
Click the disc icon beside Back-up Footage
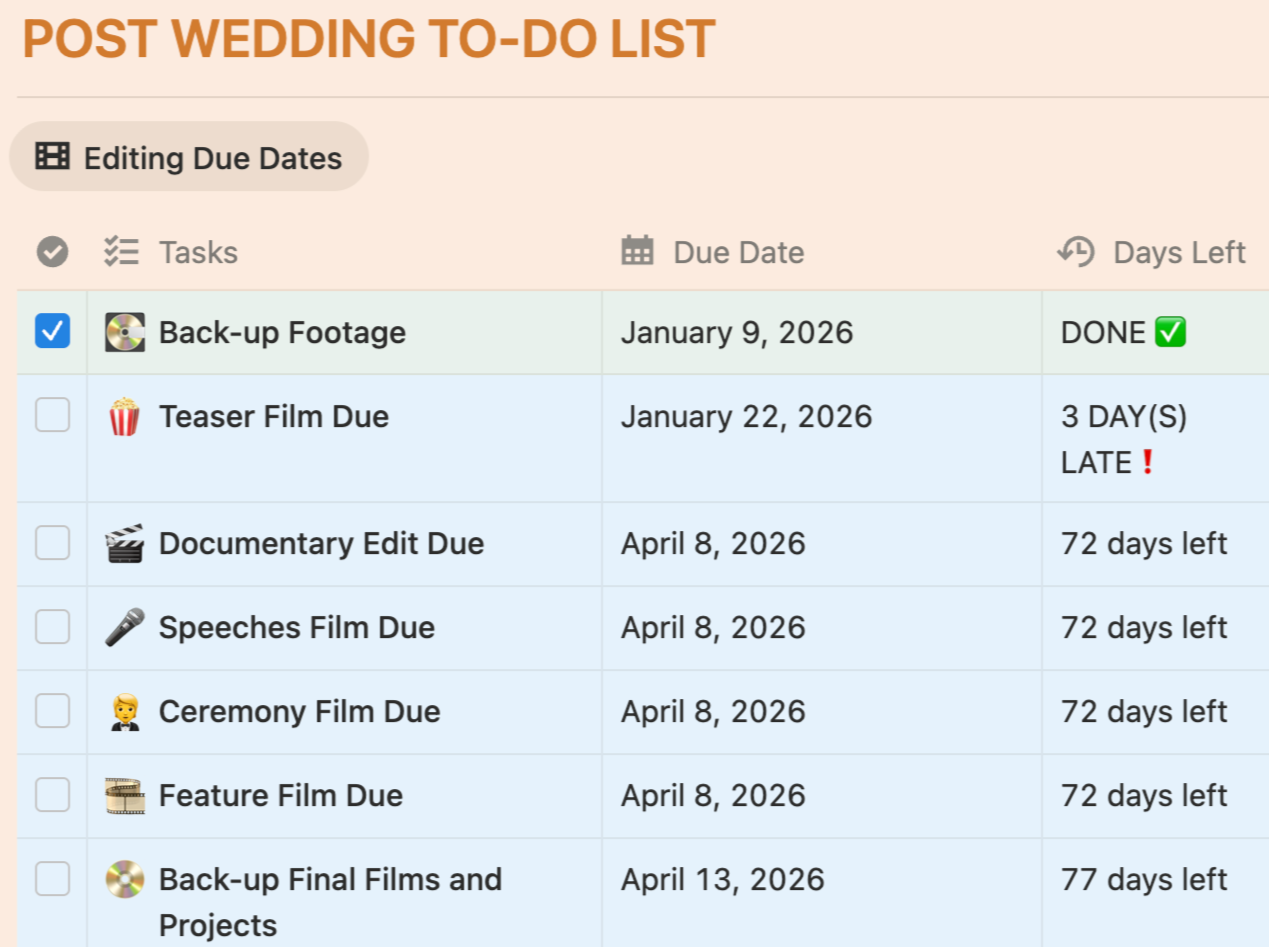[x=125, y=333]
